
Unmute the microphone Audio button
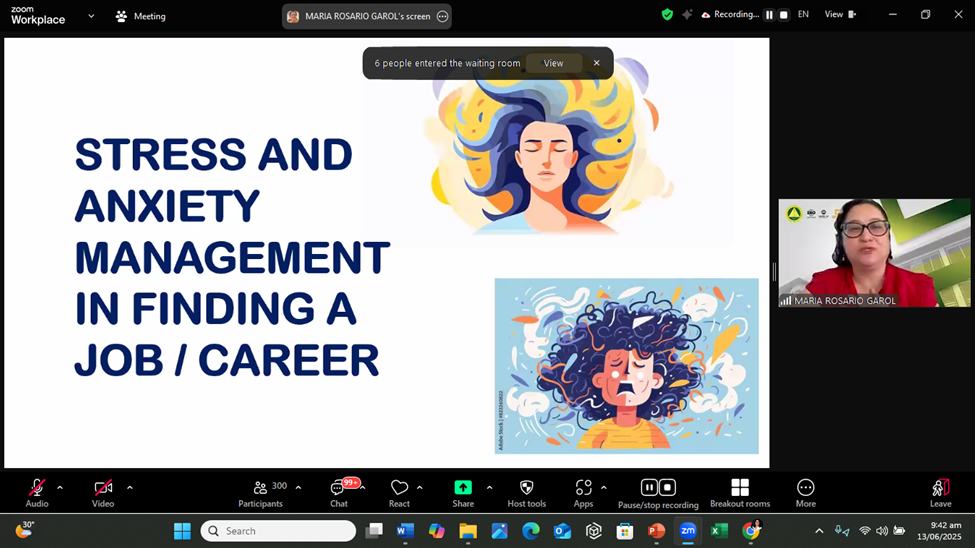point(37,488)
